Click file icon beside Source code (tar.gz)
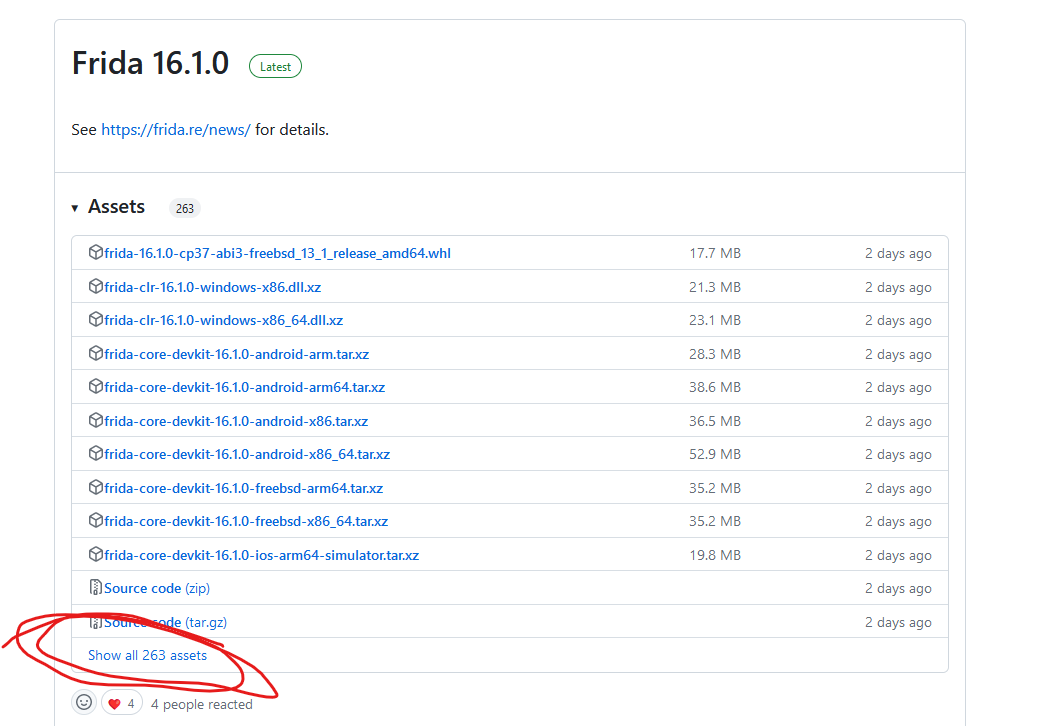This screenshot has height=726, width=1057. tap(96, 622)
